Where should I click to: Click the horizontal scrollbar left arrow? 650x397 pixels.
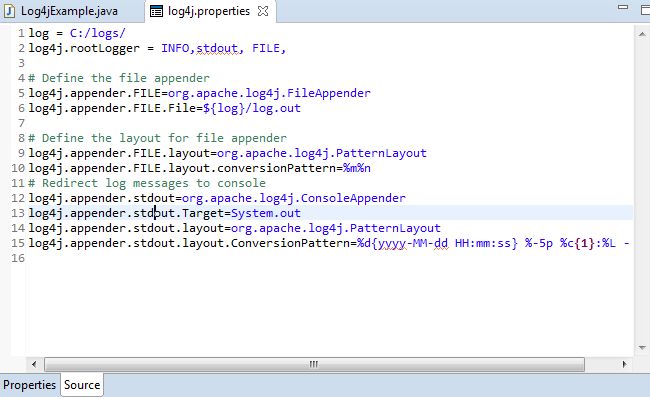34,364
